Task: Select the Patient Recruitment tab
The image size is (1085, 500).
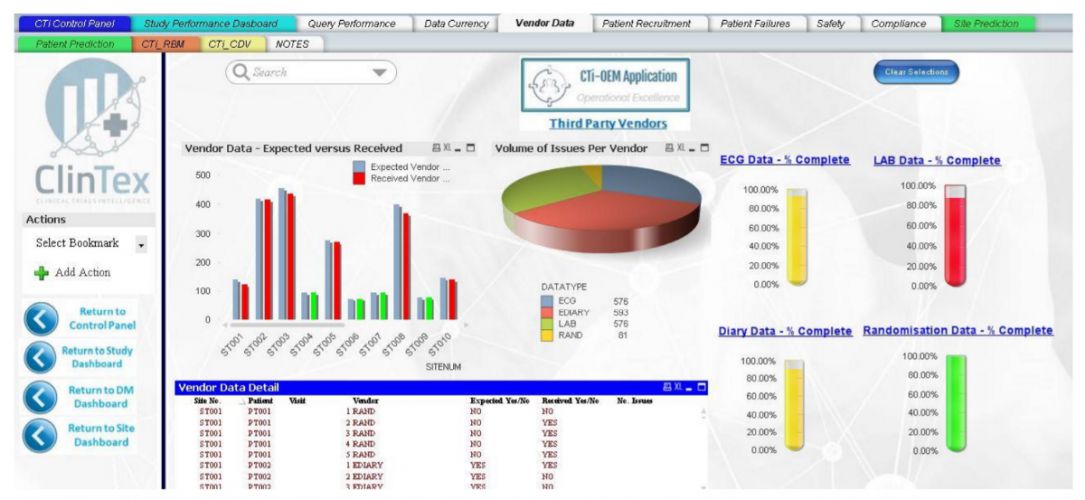Action: (646, 24)
